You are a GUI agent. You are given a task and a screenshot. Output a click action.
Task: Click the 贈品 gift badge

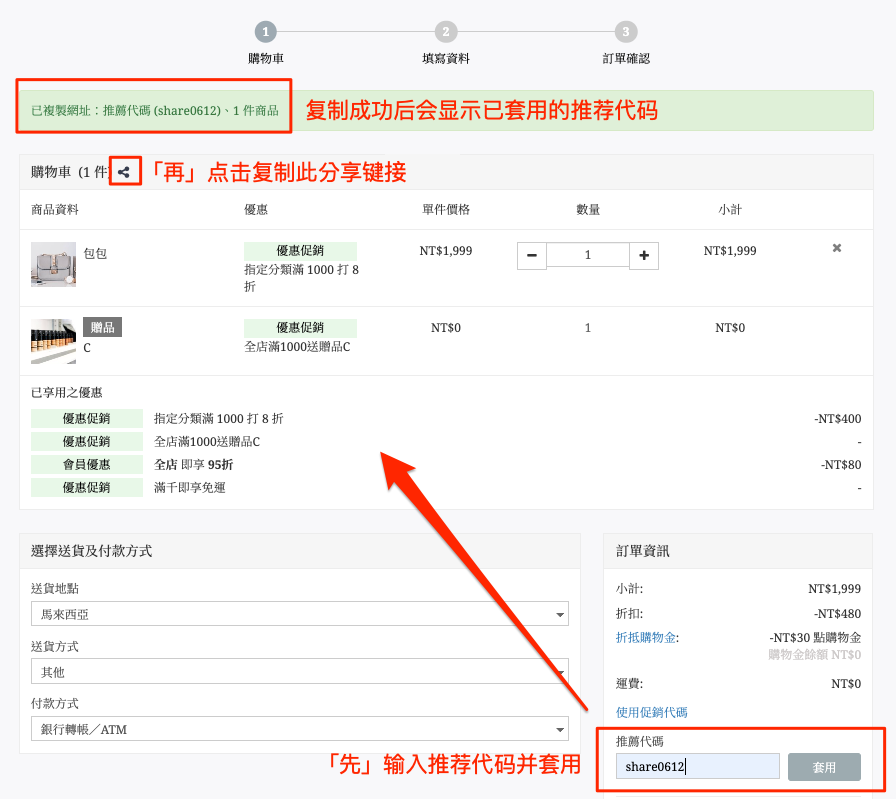(102, 327)
